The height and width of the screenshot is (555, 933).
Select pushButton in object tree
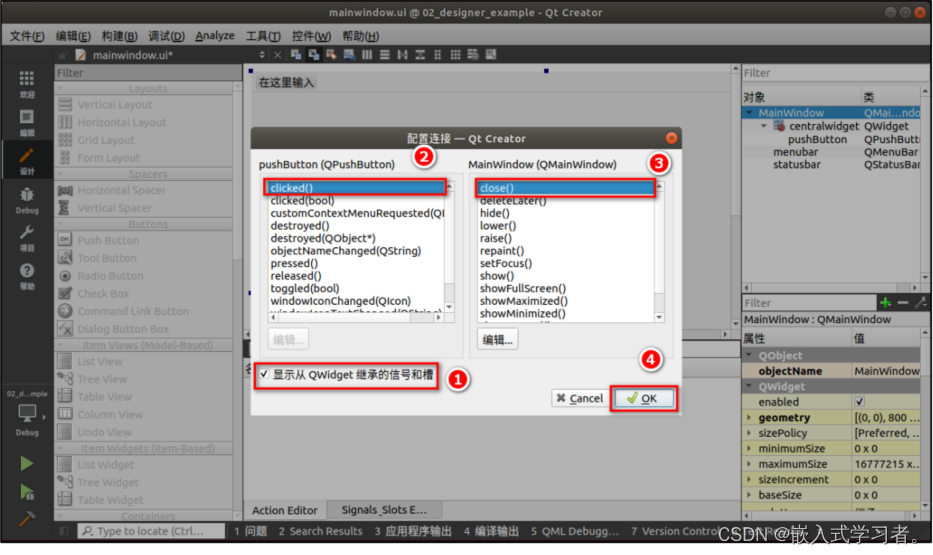click(x=817, y=139)
